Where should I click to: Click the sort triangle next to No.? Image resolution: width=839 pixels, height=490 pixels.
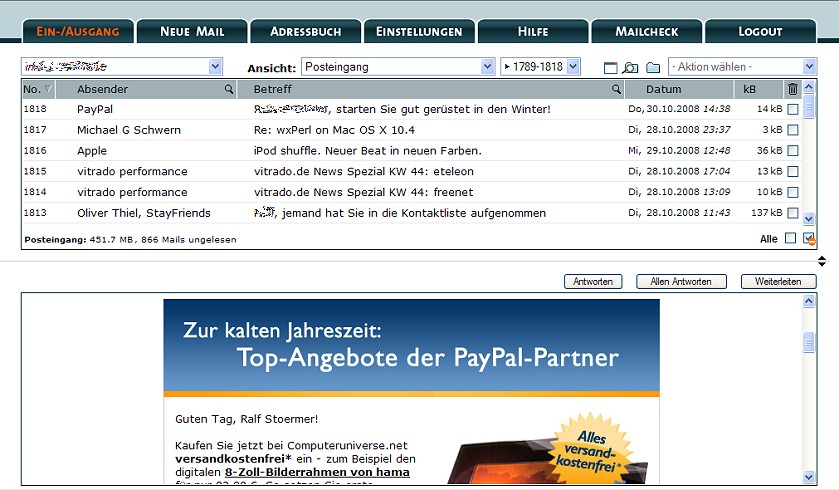point(48,89)
